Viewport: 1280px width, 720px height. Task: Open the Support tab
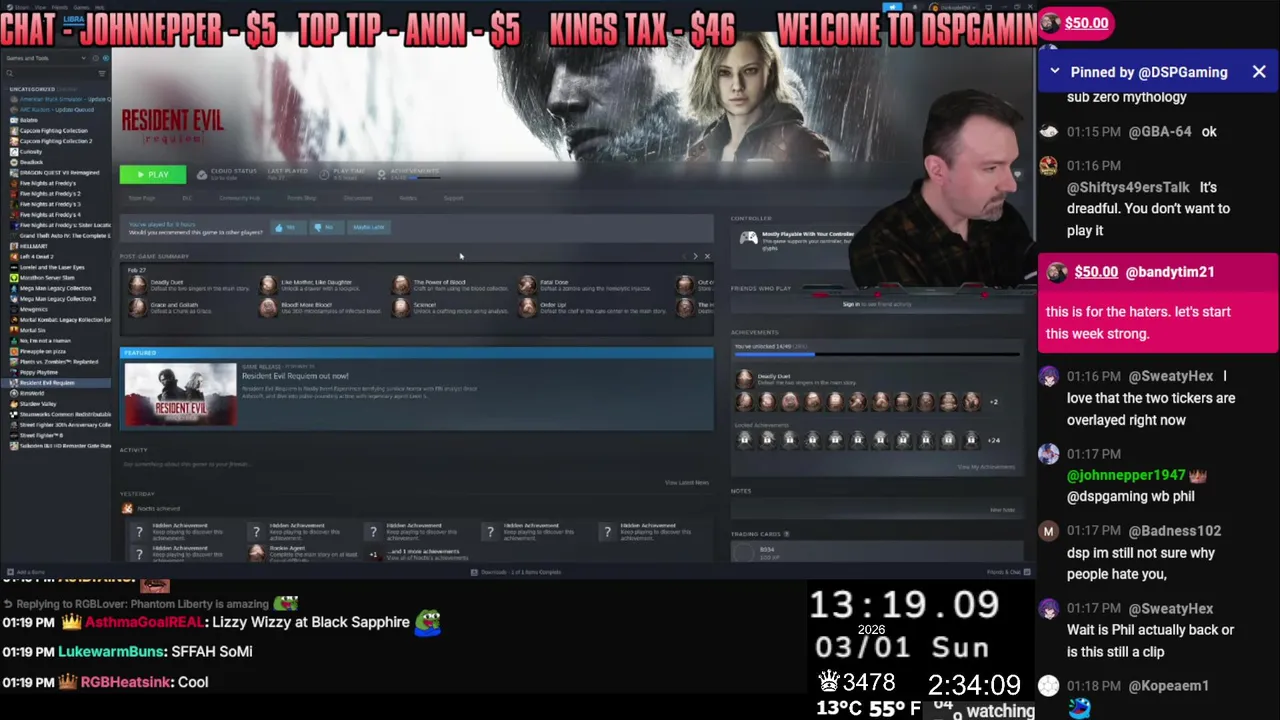click(x=453, y=198)
